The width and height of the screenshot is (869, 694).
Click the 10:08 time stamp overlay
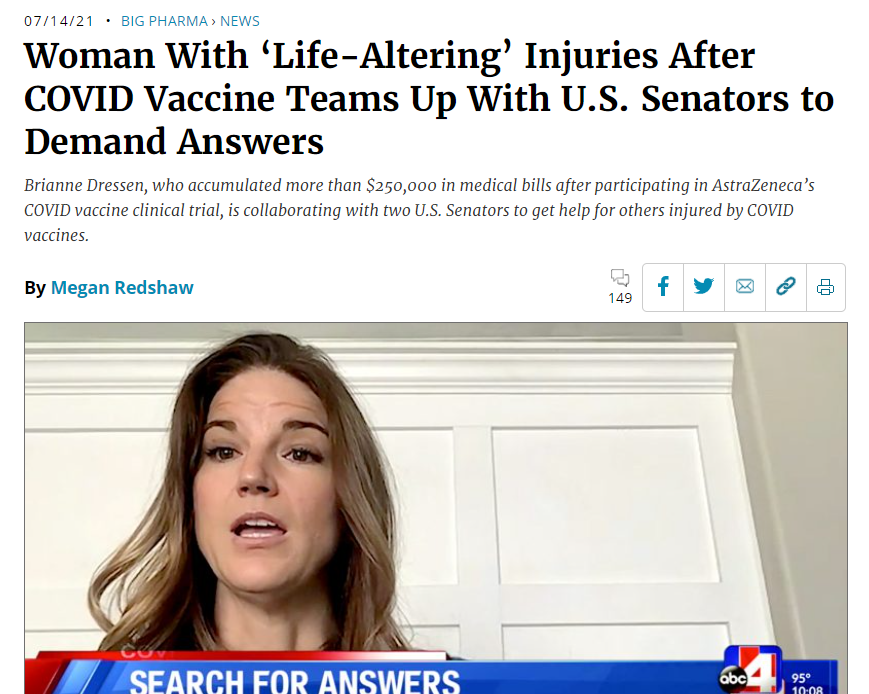click(807, 690)
